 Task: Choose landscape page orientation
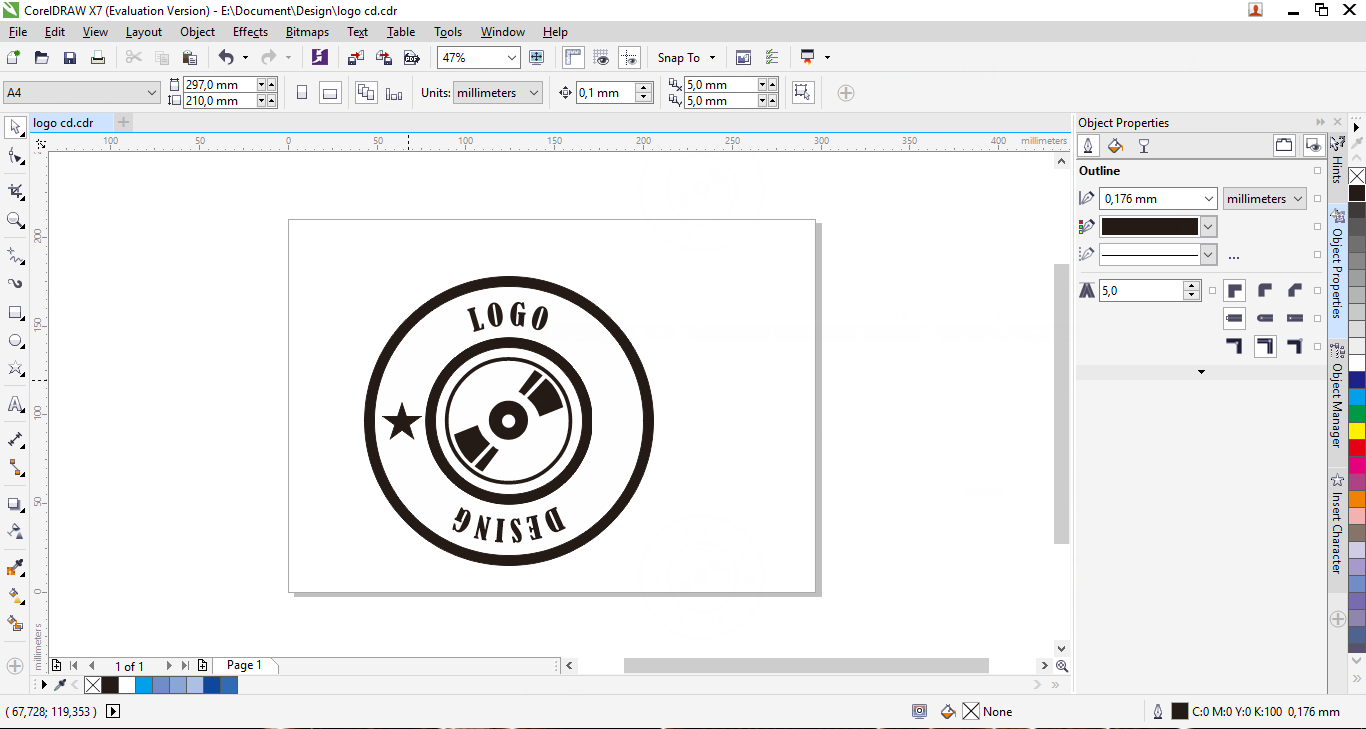330,93
